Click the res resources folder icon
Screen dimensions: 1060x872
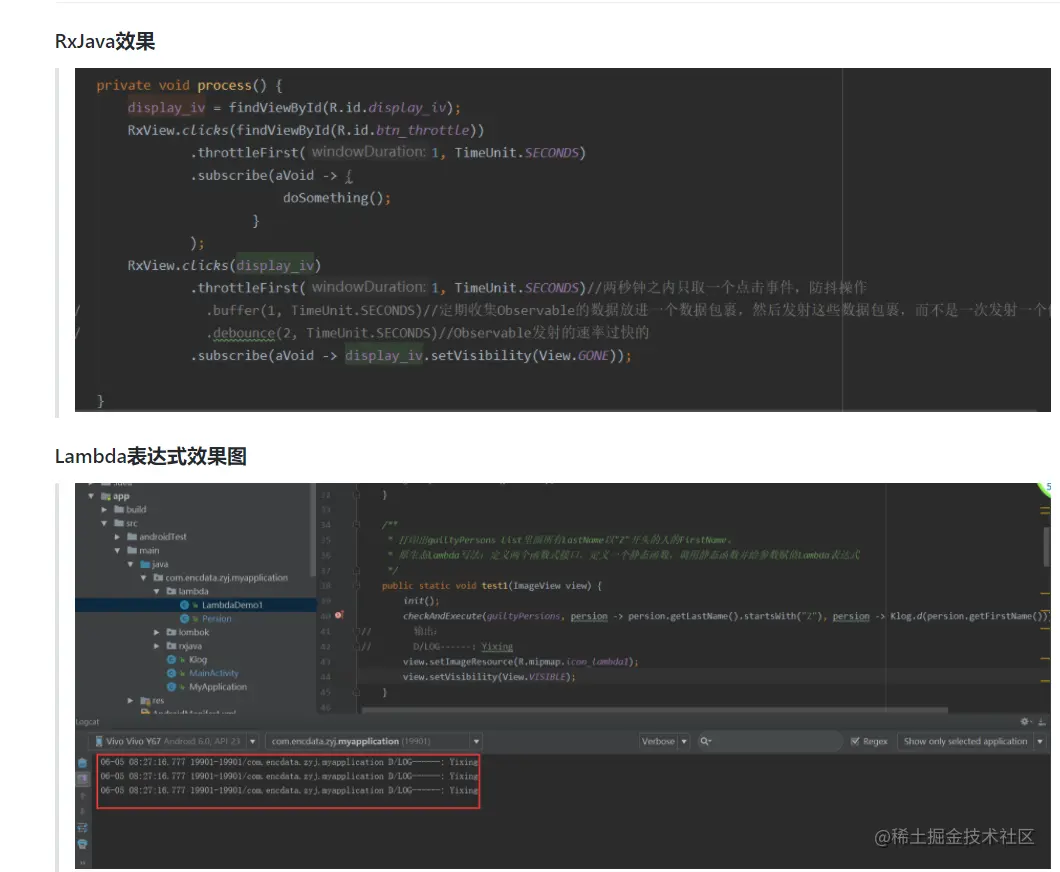pos(145,700)
